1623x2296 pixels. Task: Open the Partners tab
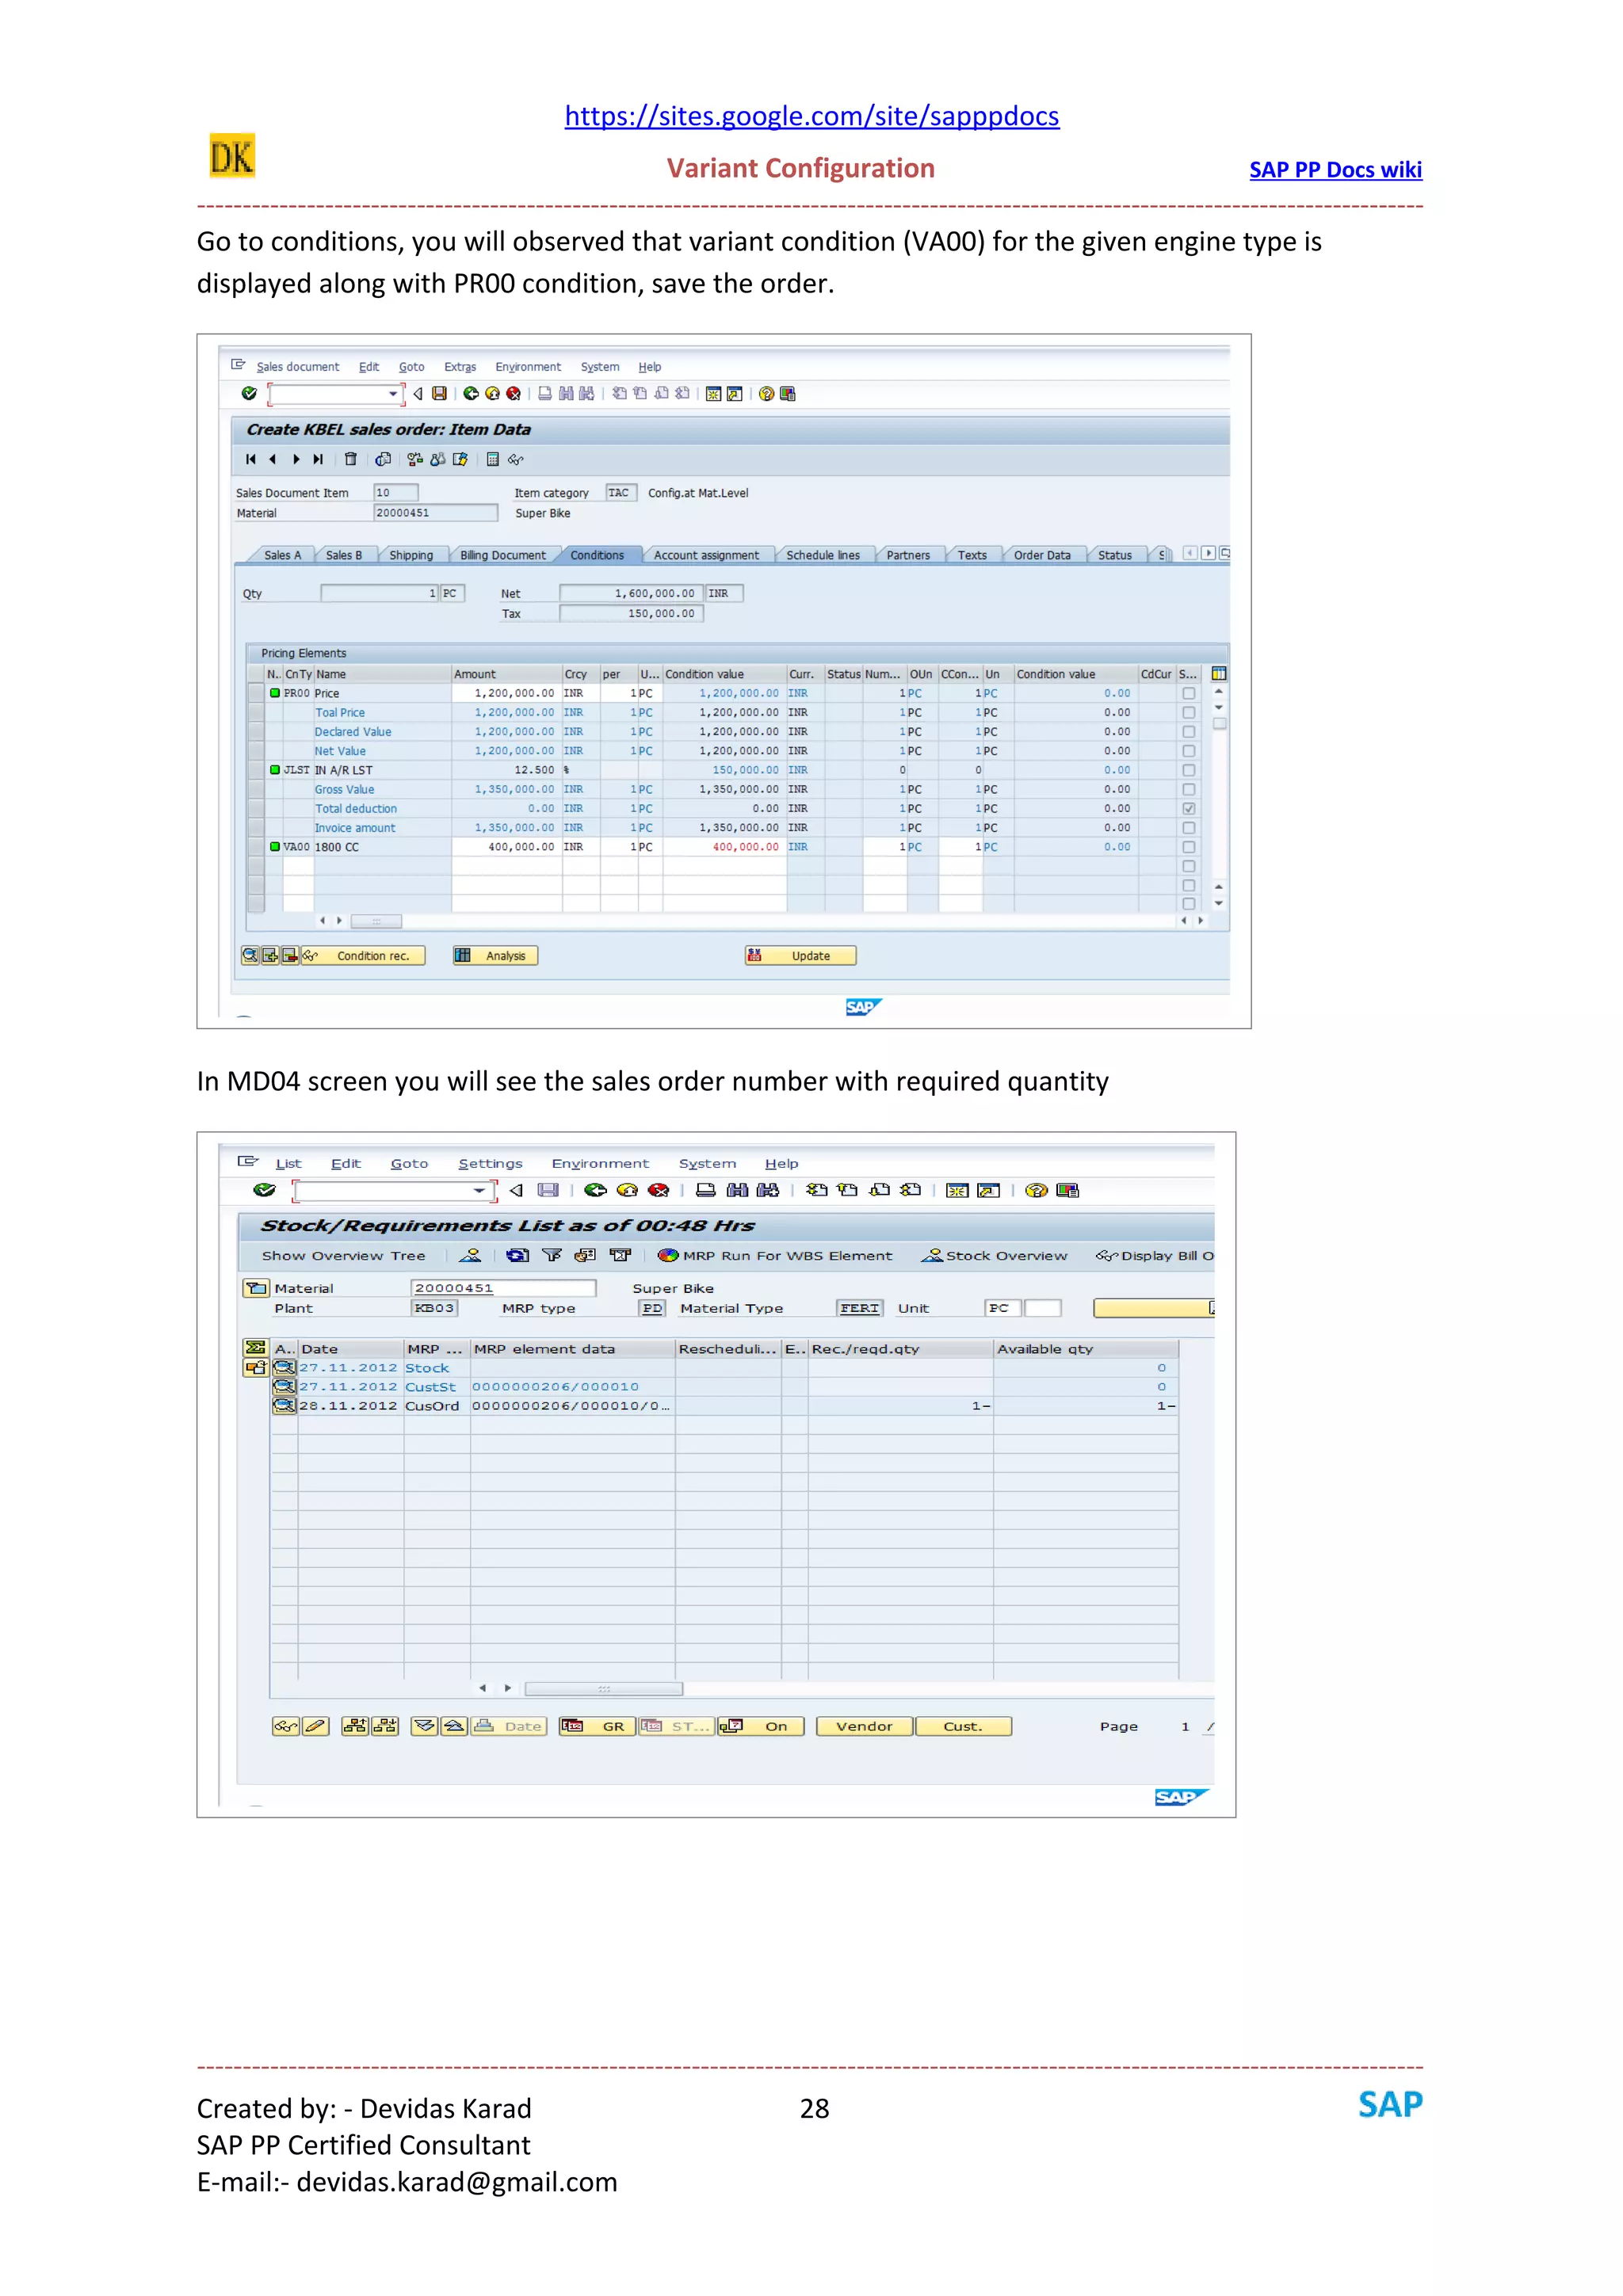pos(908,555)
